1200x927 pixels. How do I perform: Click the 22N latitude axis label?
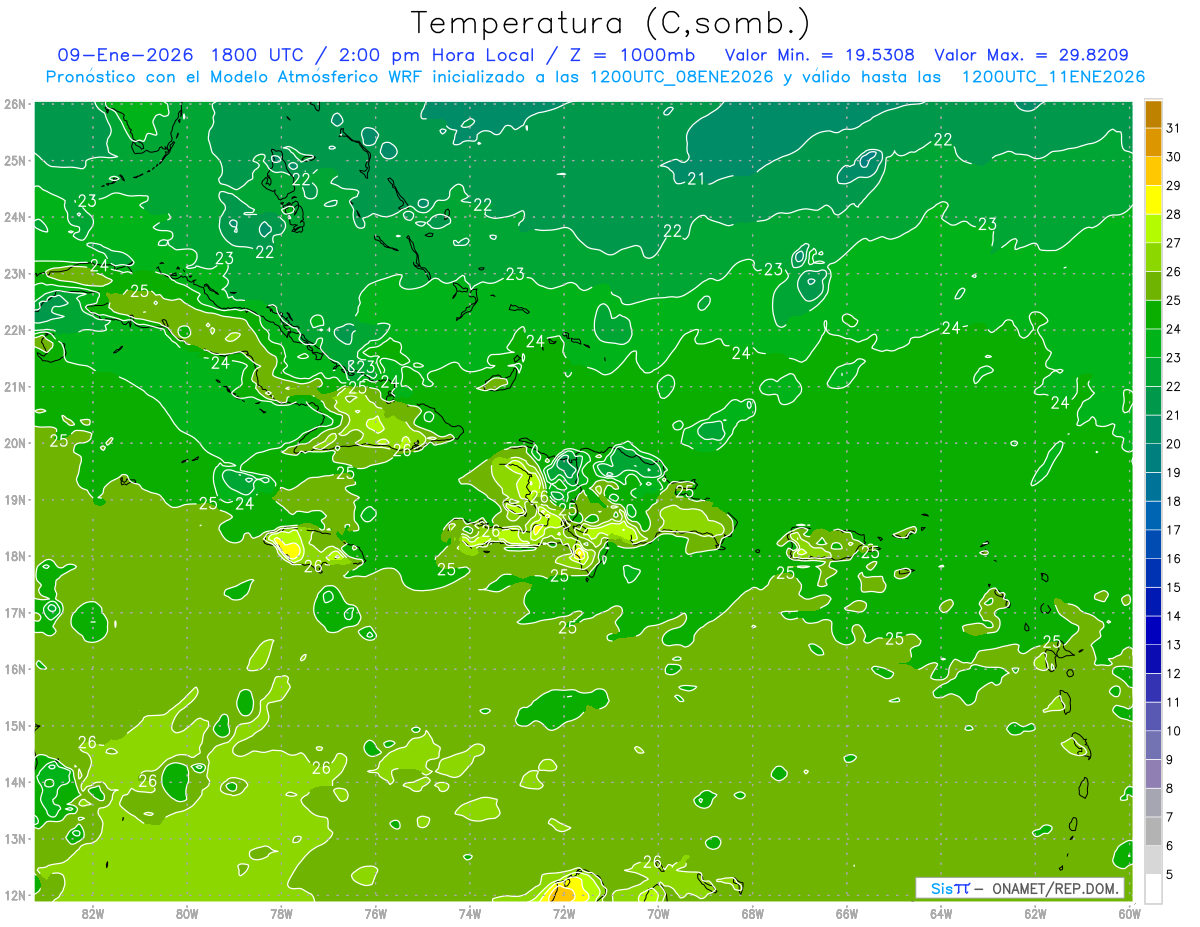[15, 330]
